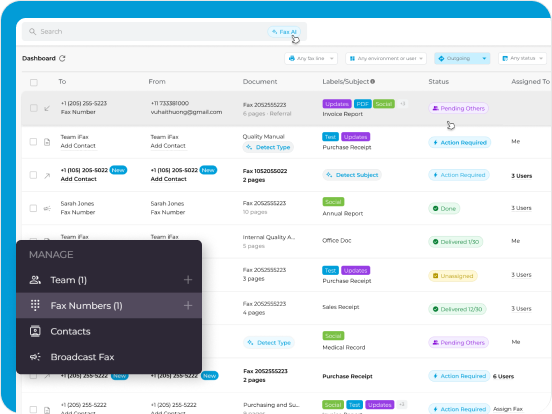Click Add Contact under From Team iFax

[x=168, y=146]
